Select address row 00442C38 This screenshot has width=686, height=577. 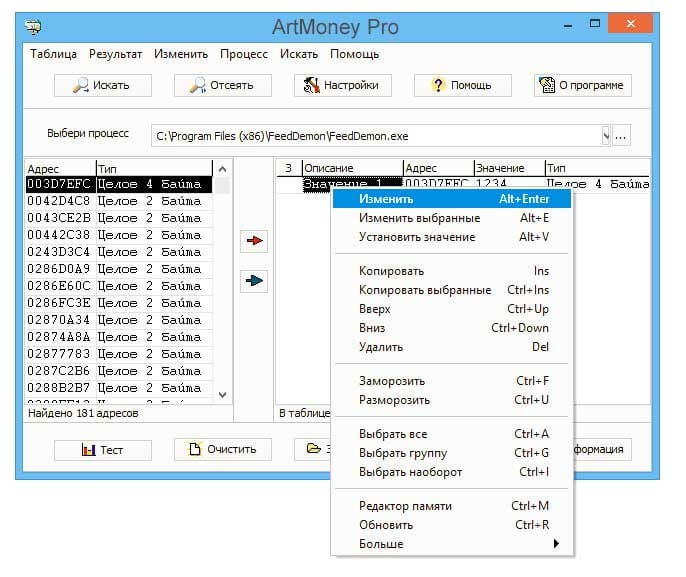(119, 235)
